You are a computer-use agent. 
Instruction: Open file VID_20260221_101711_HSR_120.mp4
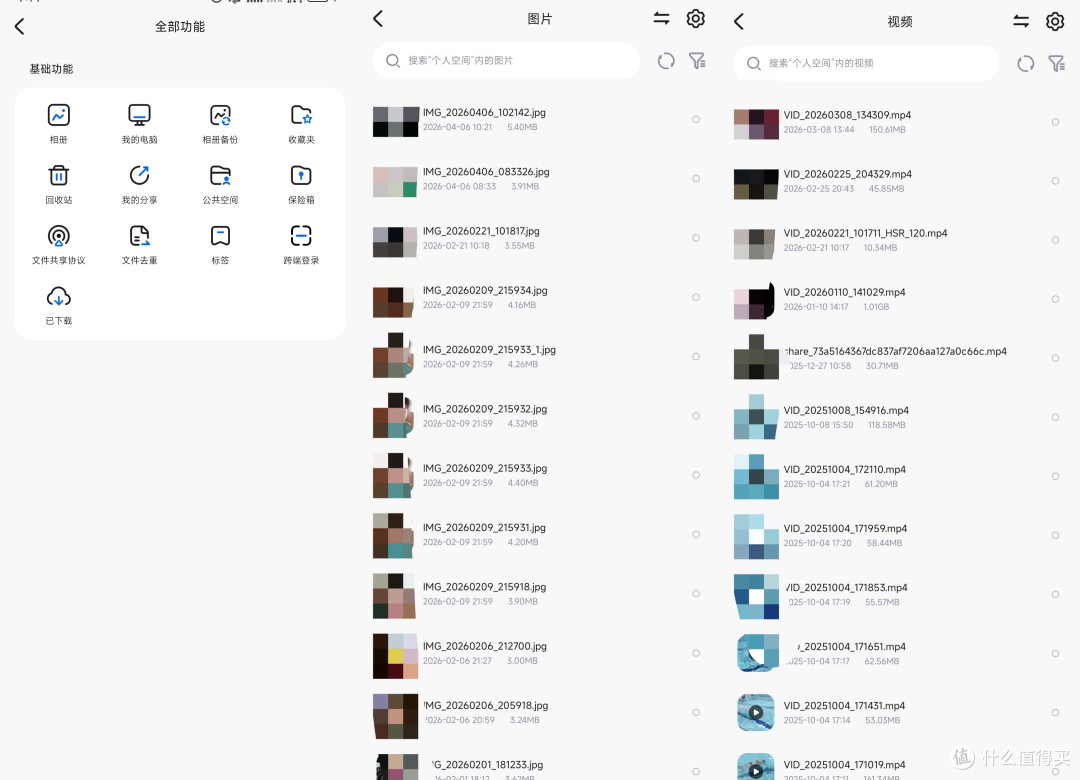point(865,233)
